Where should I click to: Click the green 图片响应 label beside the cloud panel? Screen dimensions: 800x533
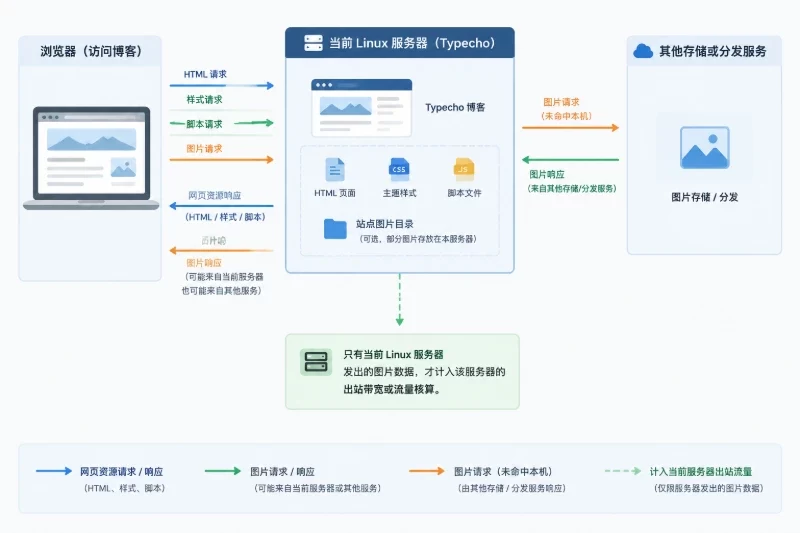pos(546,174)
